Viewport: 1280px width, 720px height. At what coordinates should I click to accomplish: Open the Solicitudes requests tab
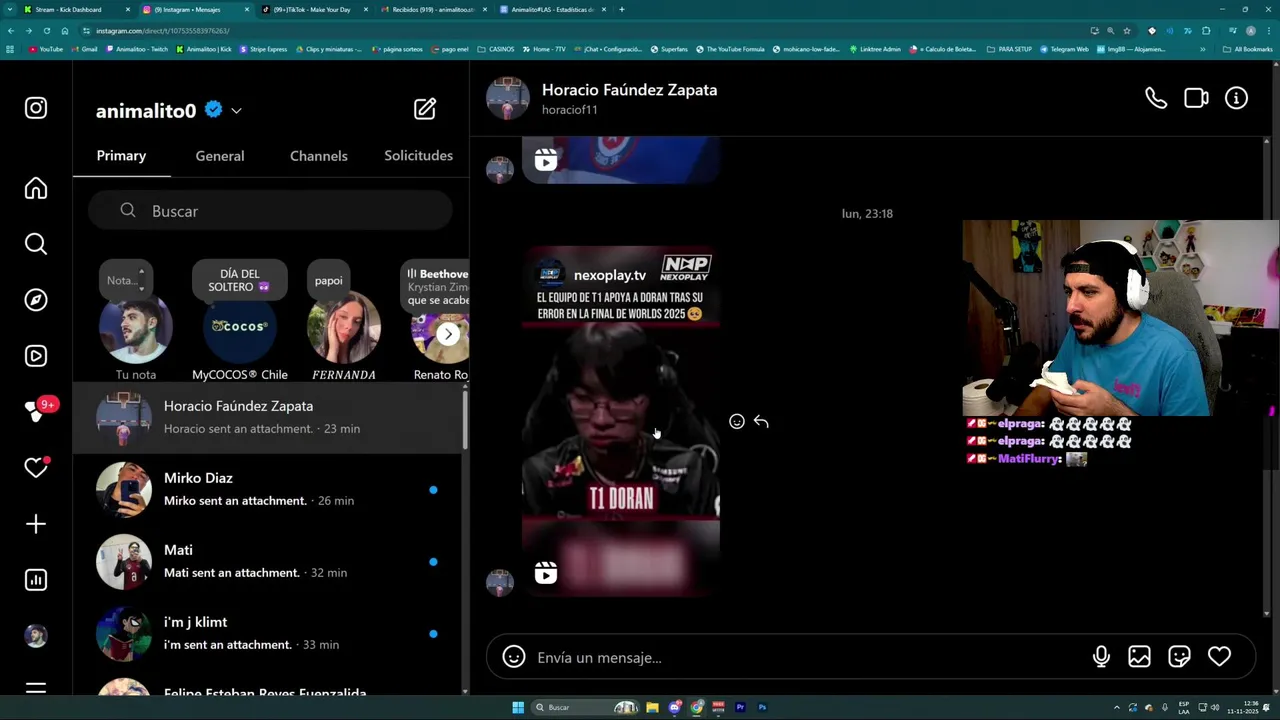[418, 156]
